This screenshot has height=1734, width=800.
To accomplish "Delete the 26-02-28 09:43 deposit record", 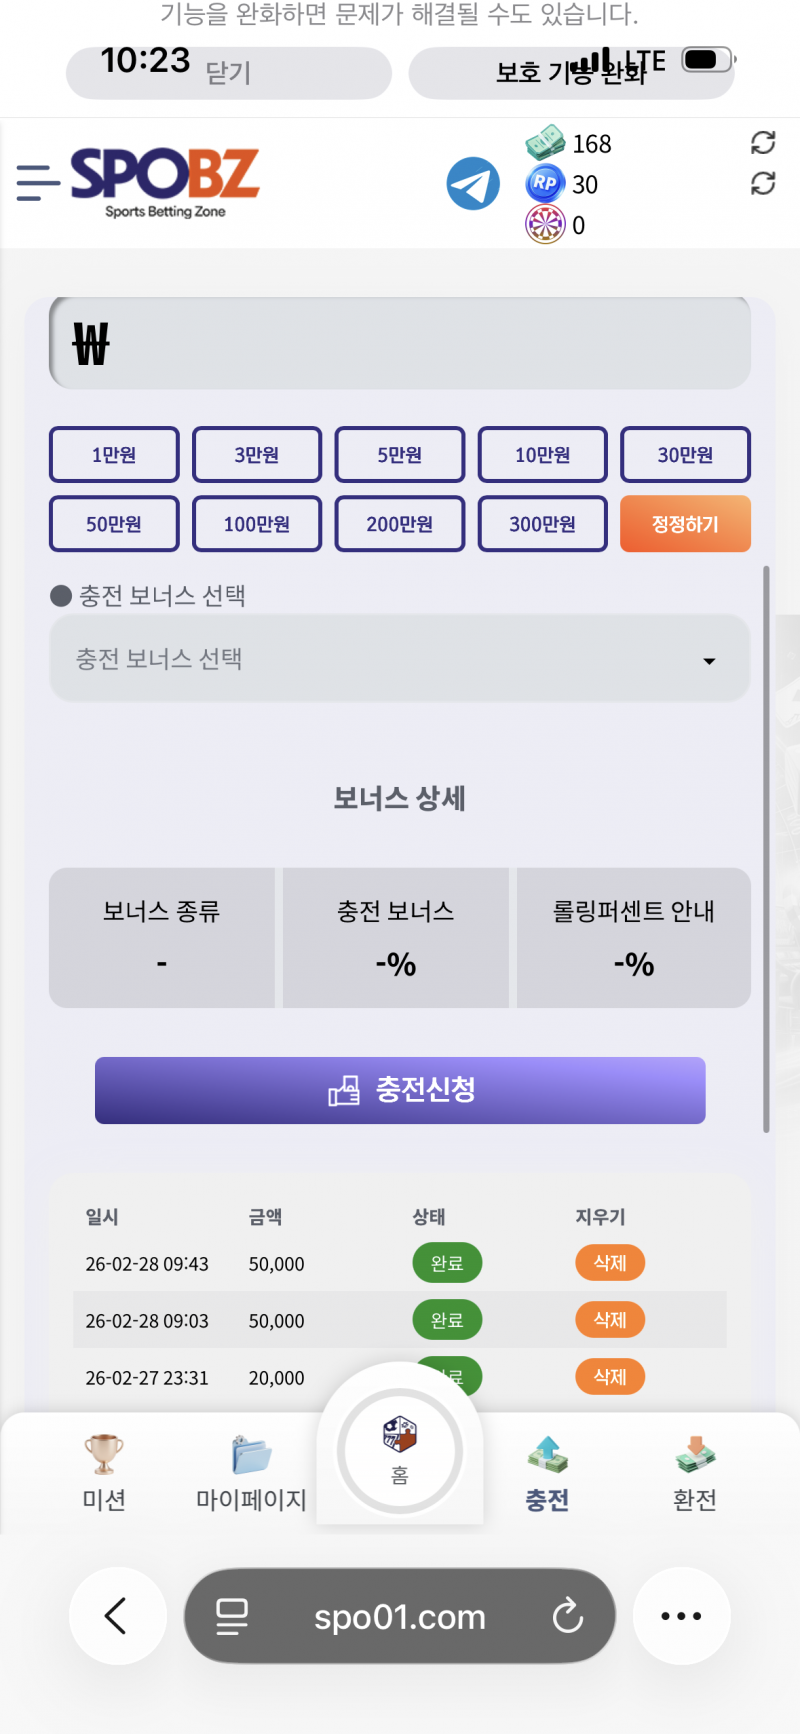I will [610, 1263].
